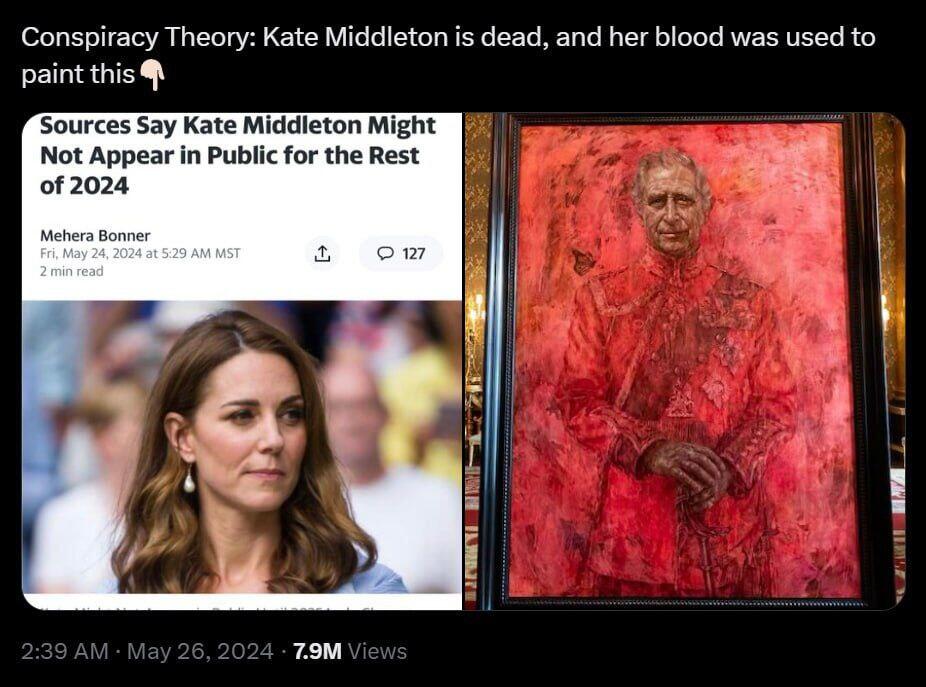The height and width of the screenshot is (687, 926).
Task: Open the left article screenshot image
Action: (242, 361)
